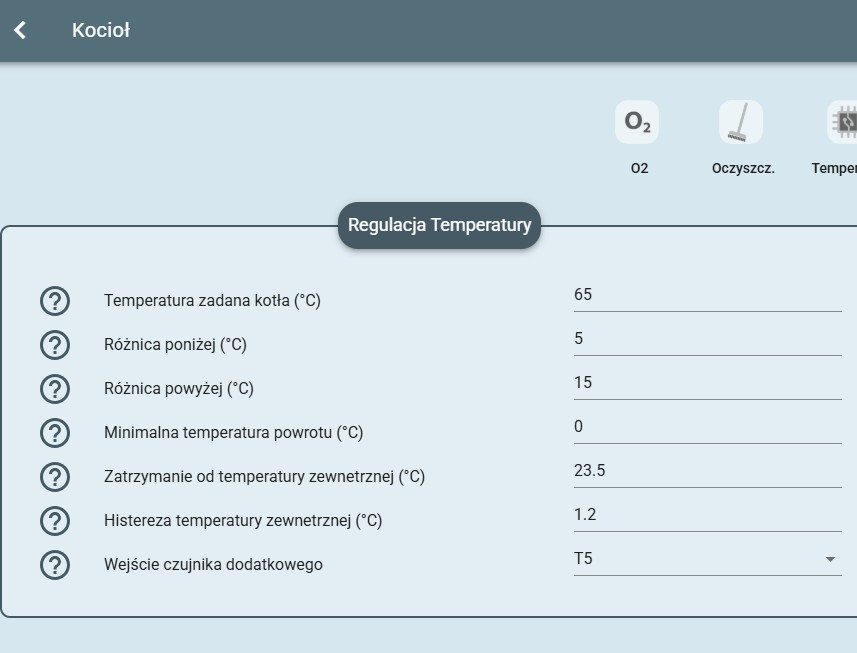This screenshot has width=857, height=653.
Task: Show help for Wejście czujnika dodatkowego
Action: coord(54,564)
